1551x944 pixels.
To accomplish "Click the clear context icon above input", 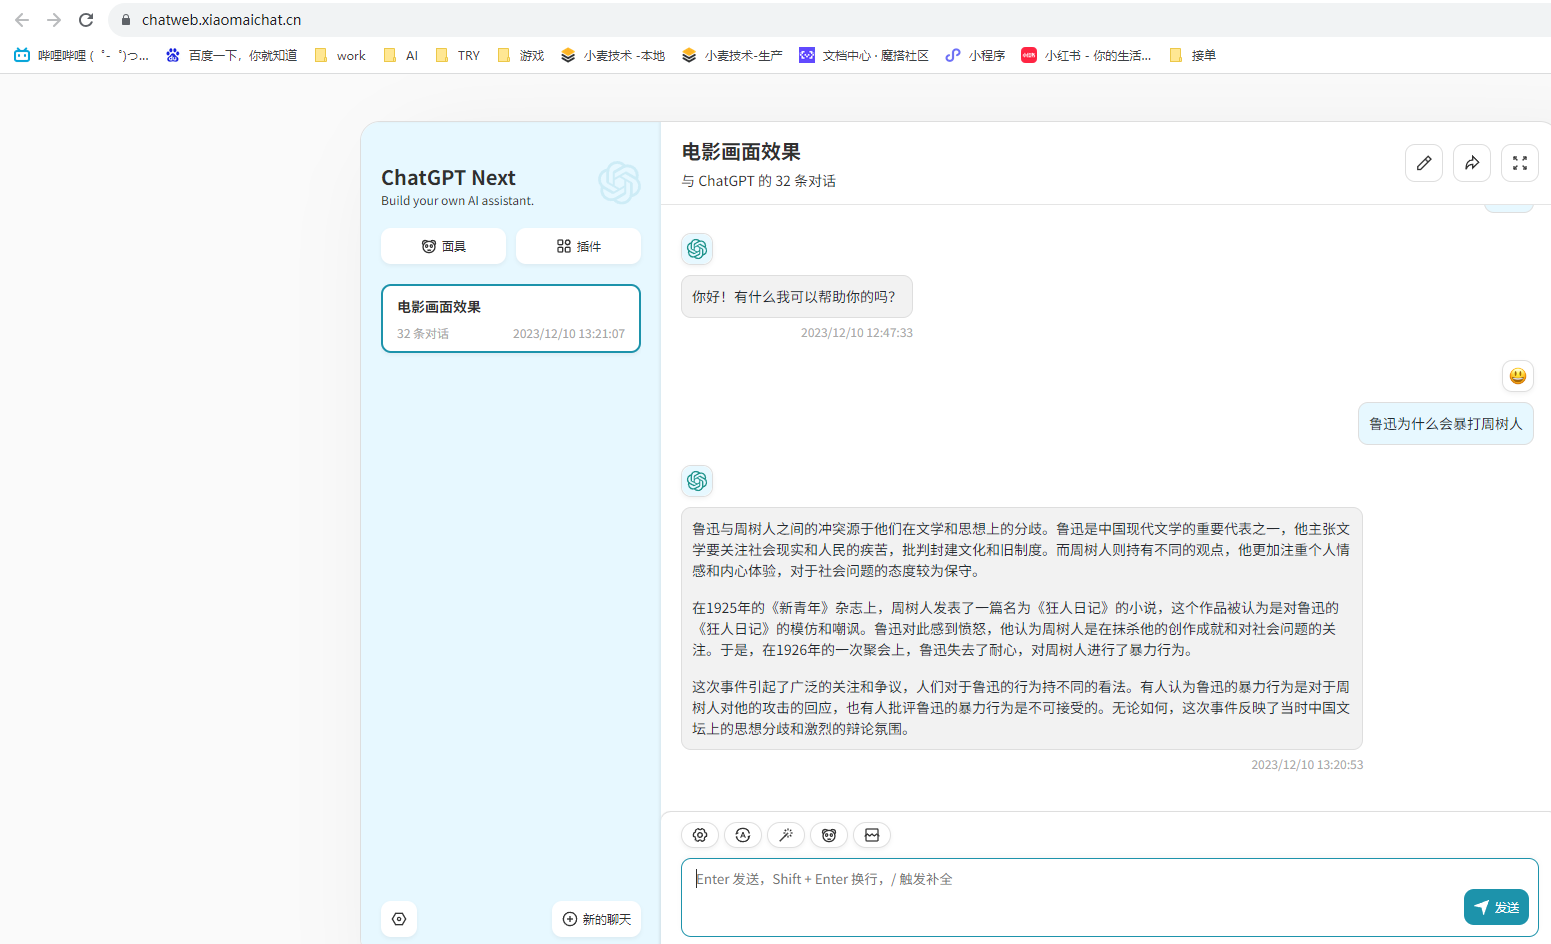I will (x=872, y=835).
